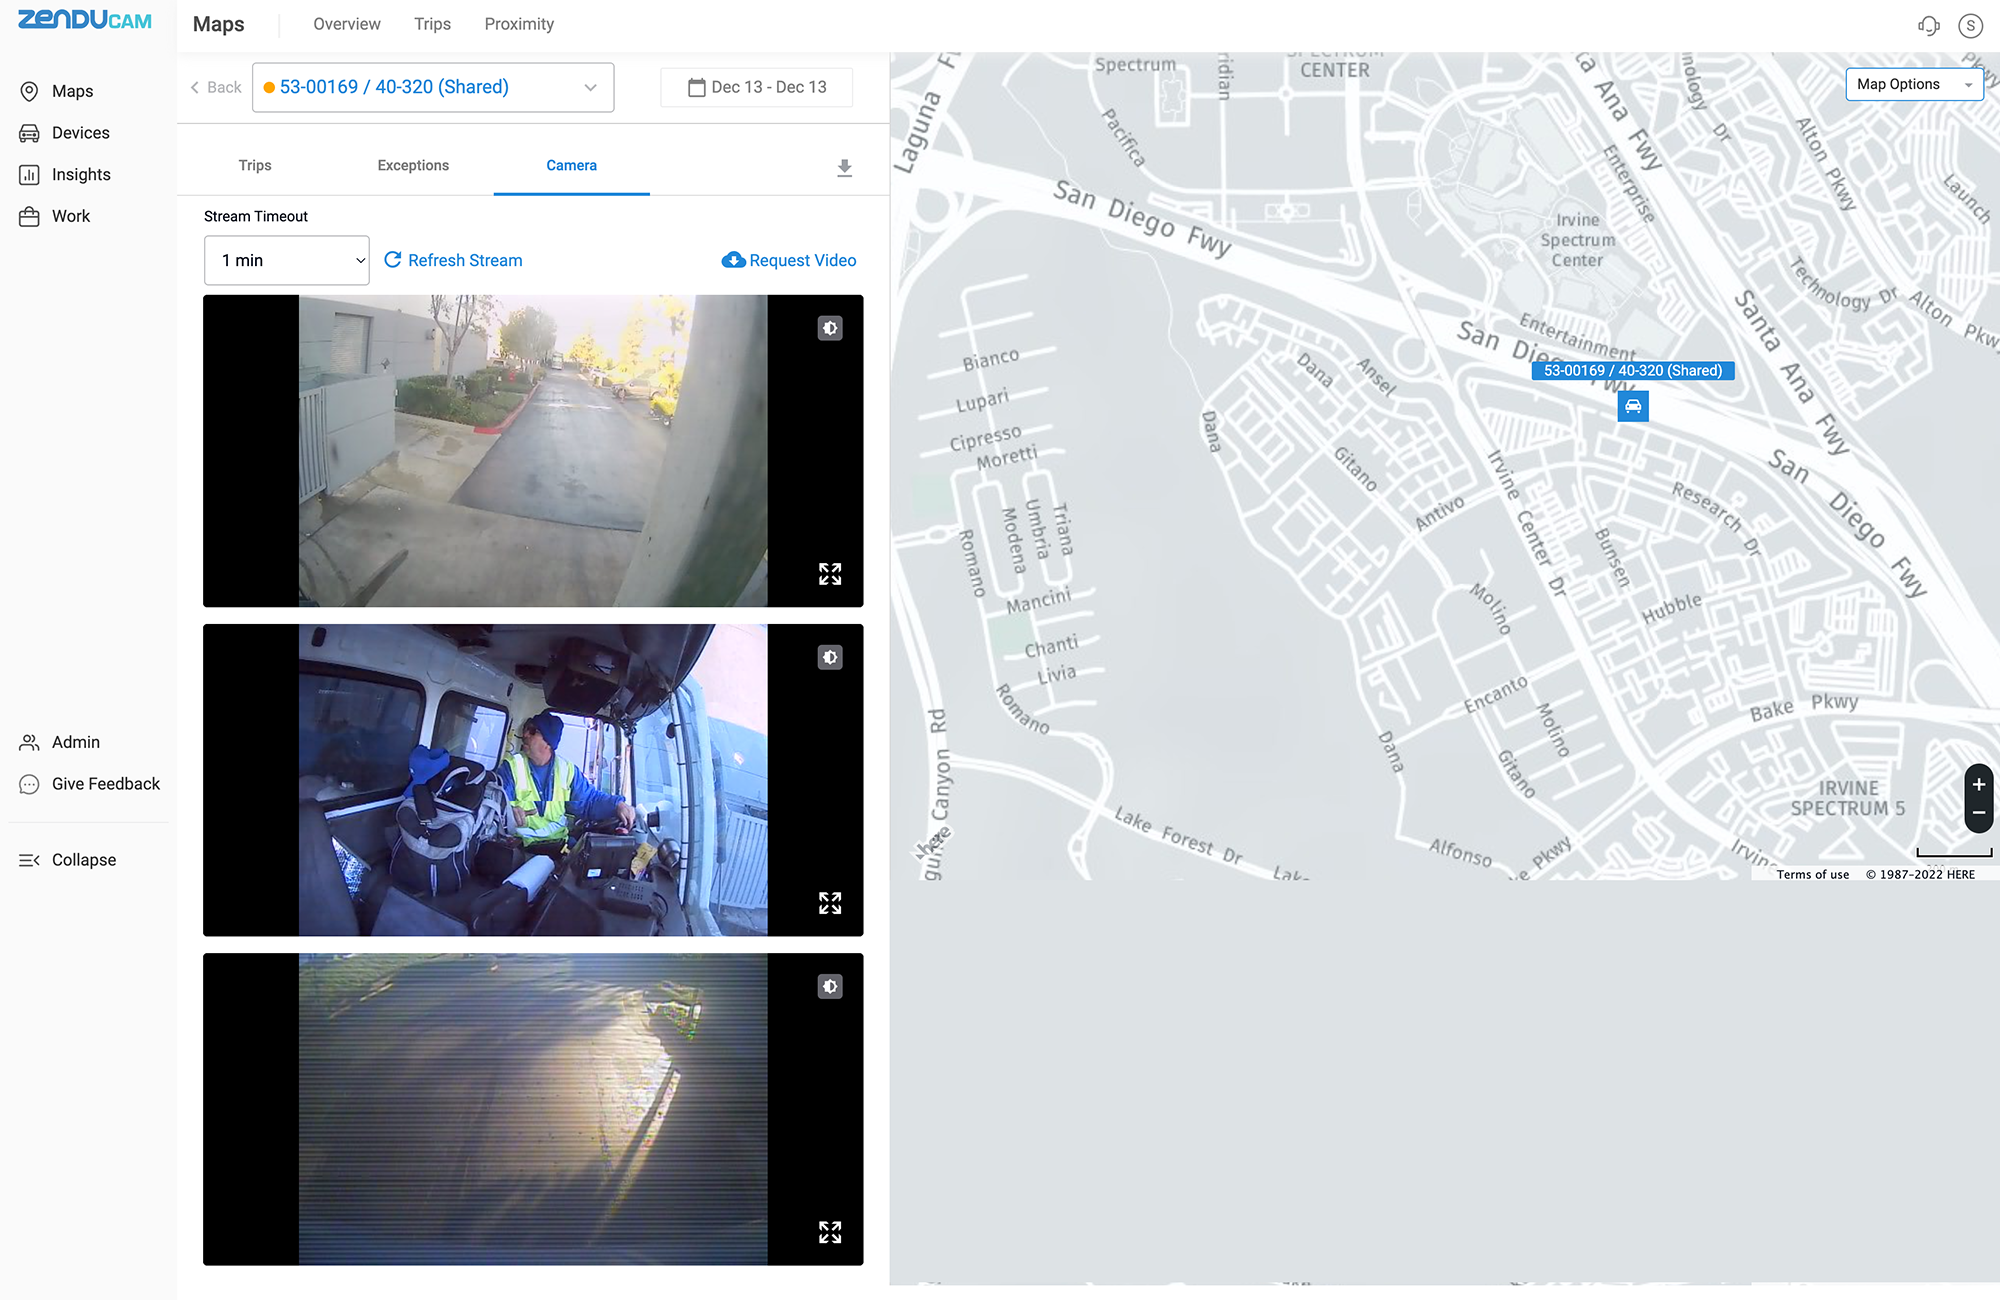Viewport: 2000px width, 1300px height.
Task: Toggle brightness on the third camera feed
Action: point(830,986)
